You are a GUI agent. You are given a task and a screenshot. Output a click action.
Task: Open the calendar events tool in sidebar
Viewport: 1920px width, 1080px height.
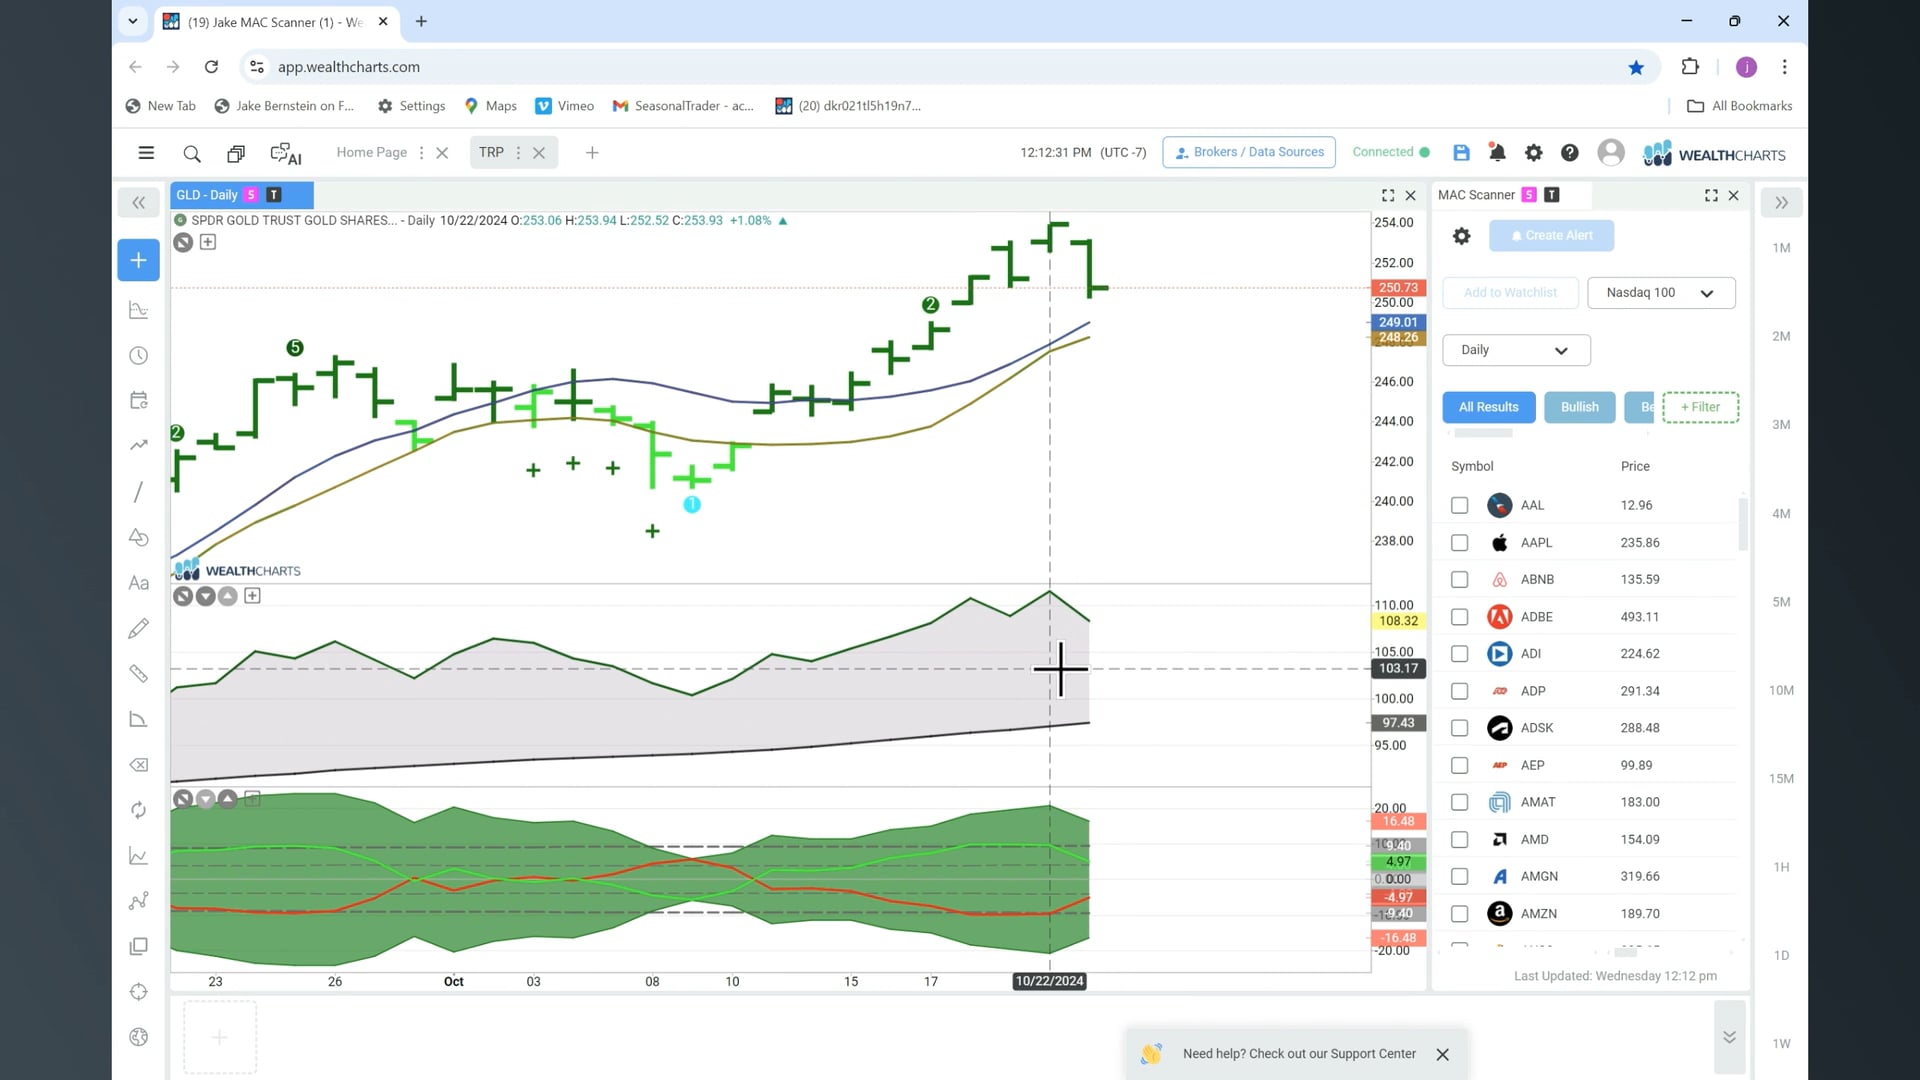[x=139, y=400]
